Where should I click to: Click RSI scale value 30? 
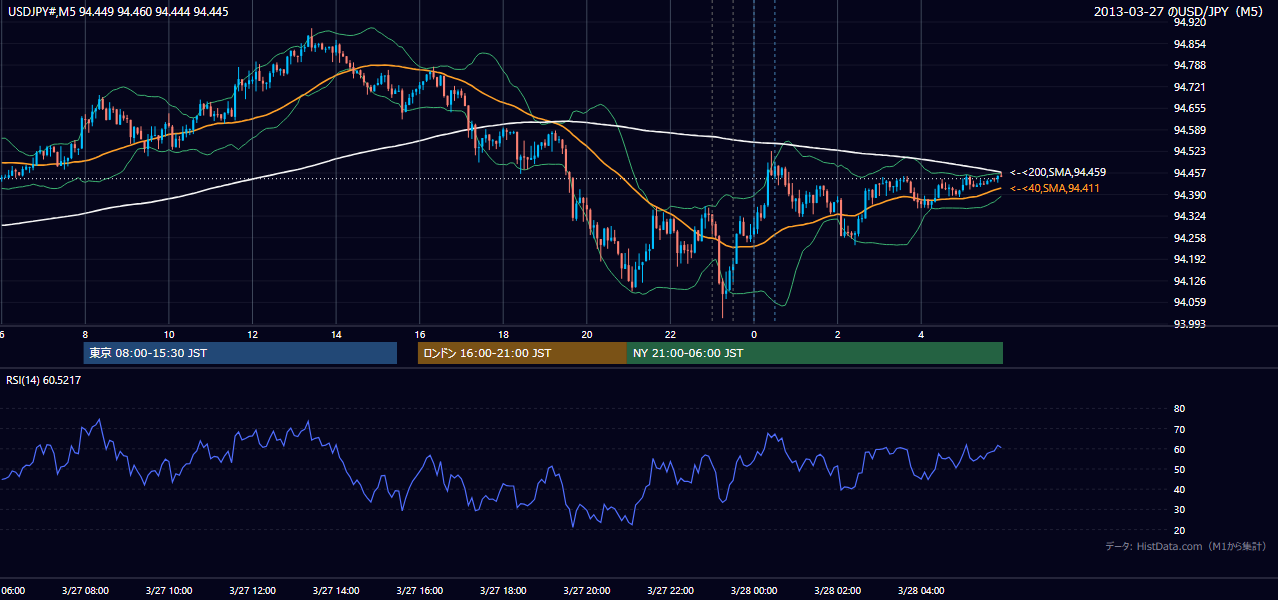[x=1179, y=510]
